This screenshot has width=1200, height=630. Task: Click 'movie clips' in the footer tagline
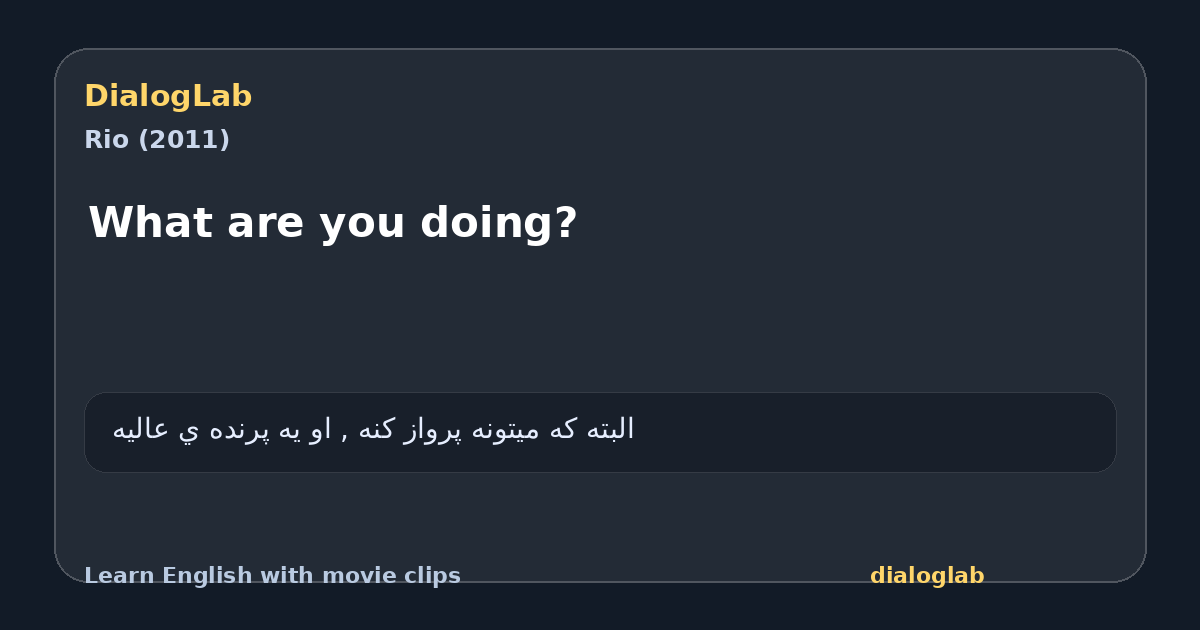pos(391,576)
